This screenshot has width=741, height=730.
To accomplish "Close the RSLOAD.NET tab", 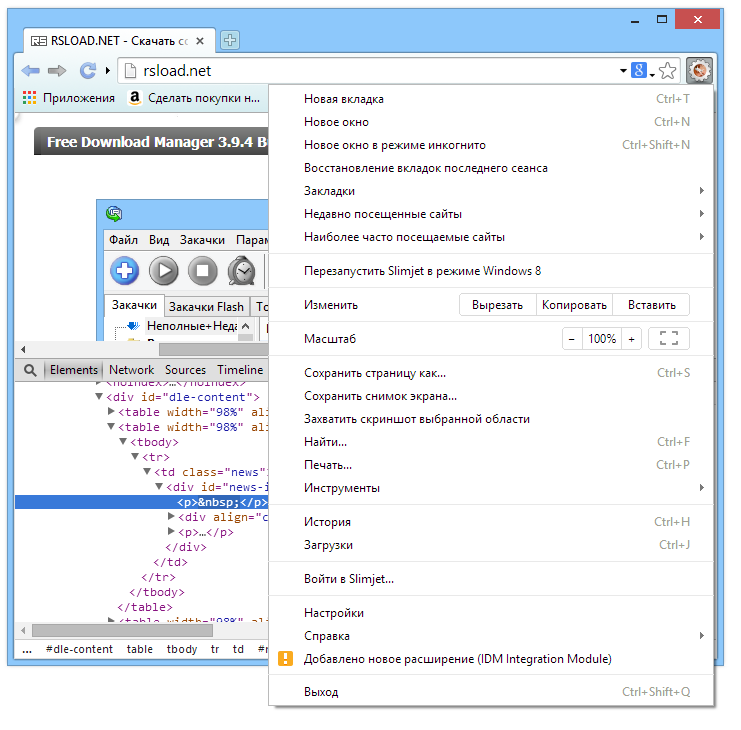I will [x=200, y=41].
